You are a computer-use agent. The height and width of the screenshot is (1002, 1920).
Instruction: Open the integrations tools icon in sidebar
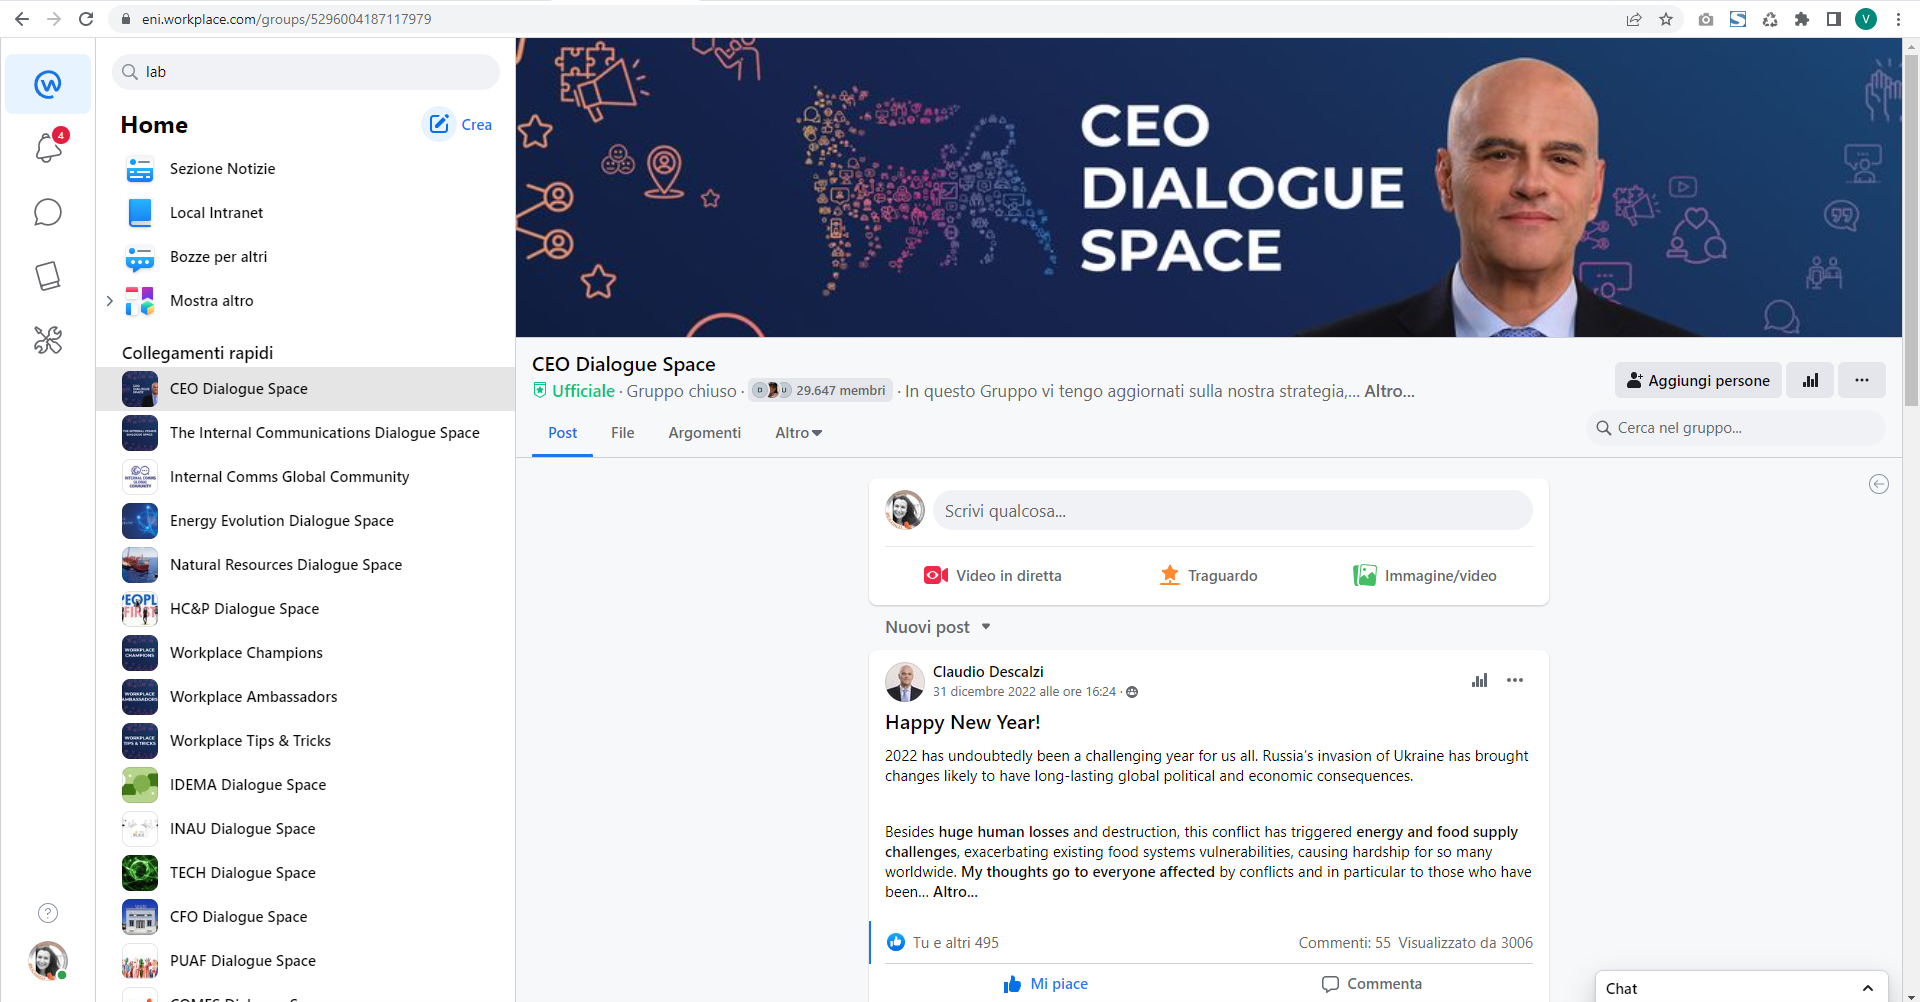(x=48, y=340)
